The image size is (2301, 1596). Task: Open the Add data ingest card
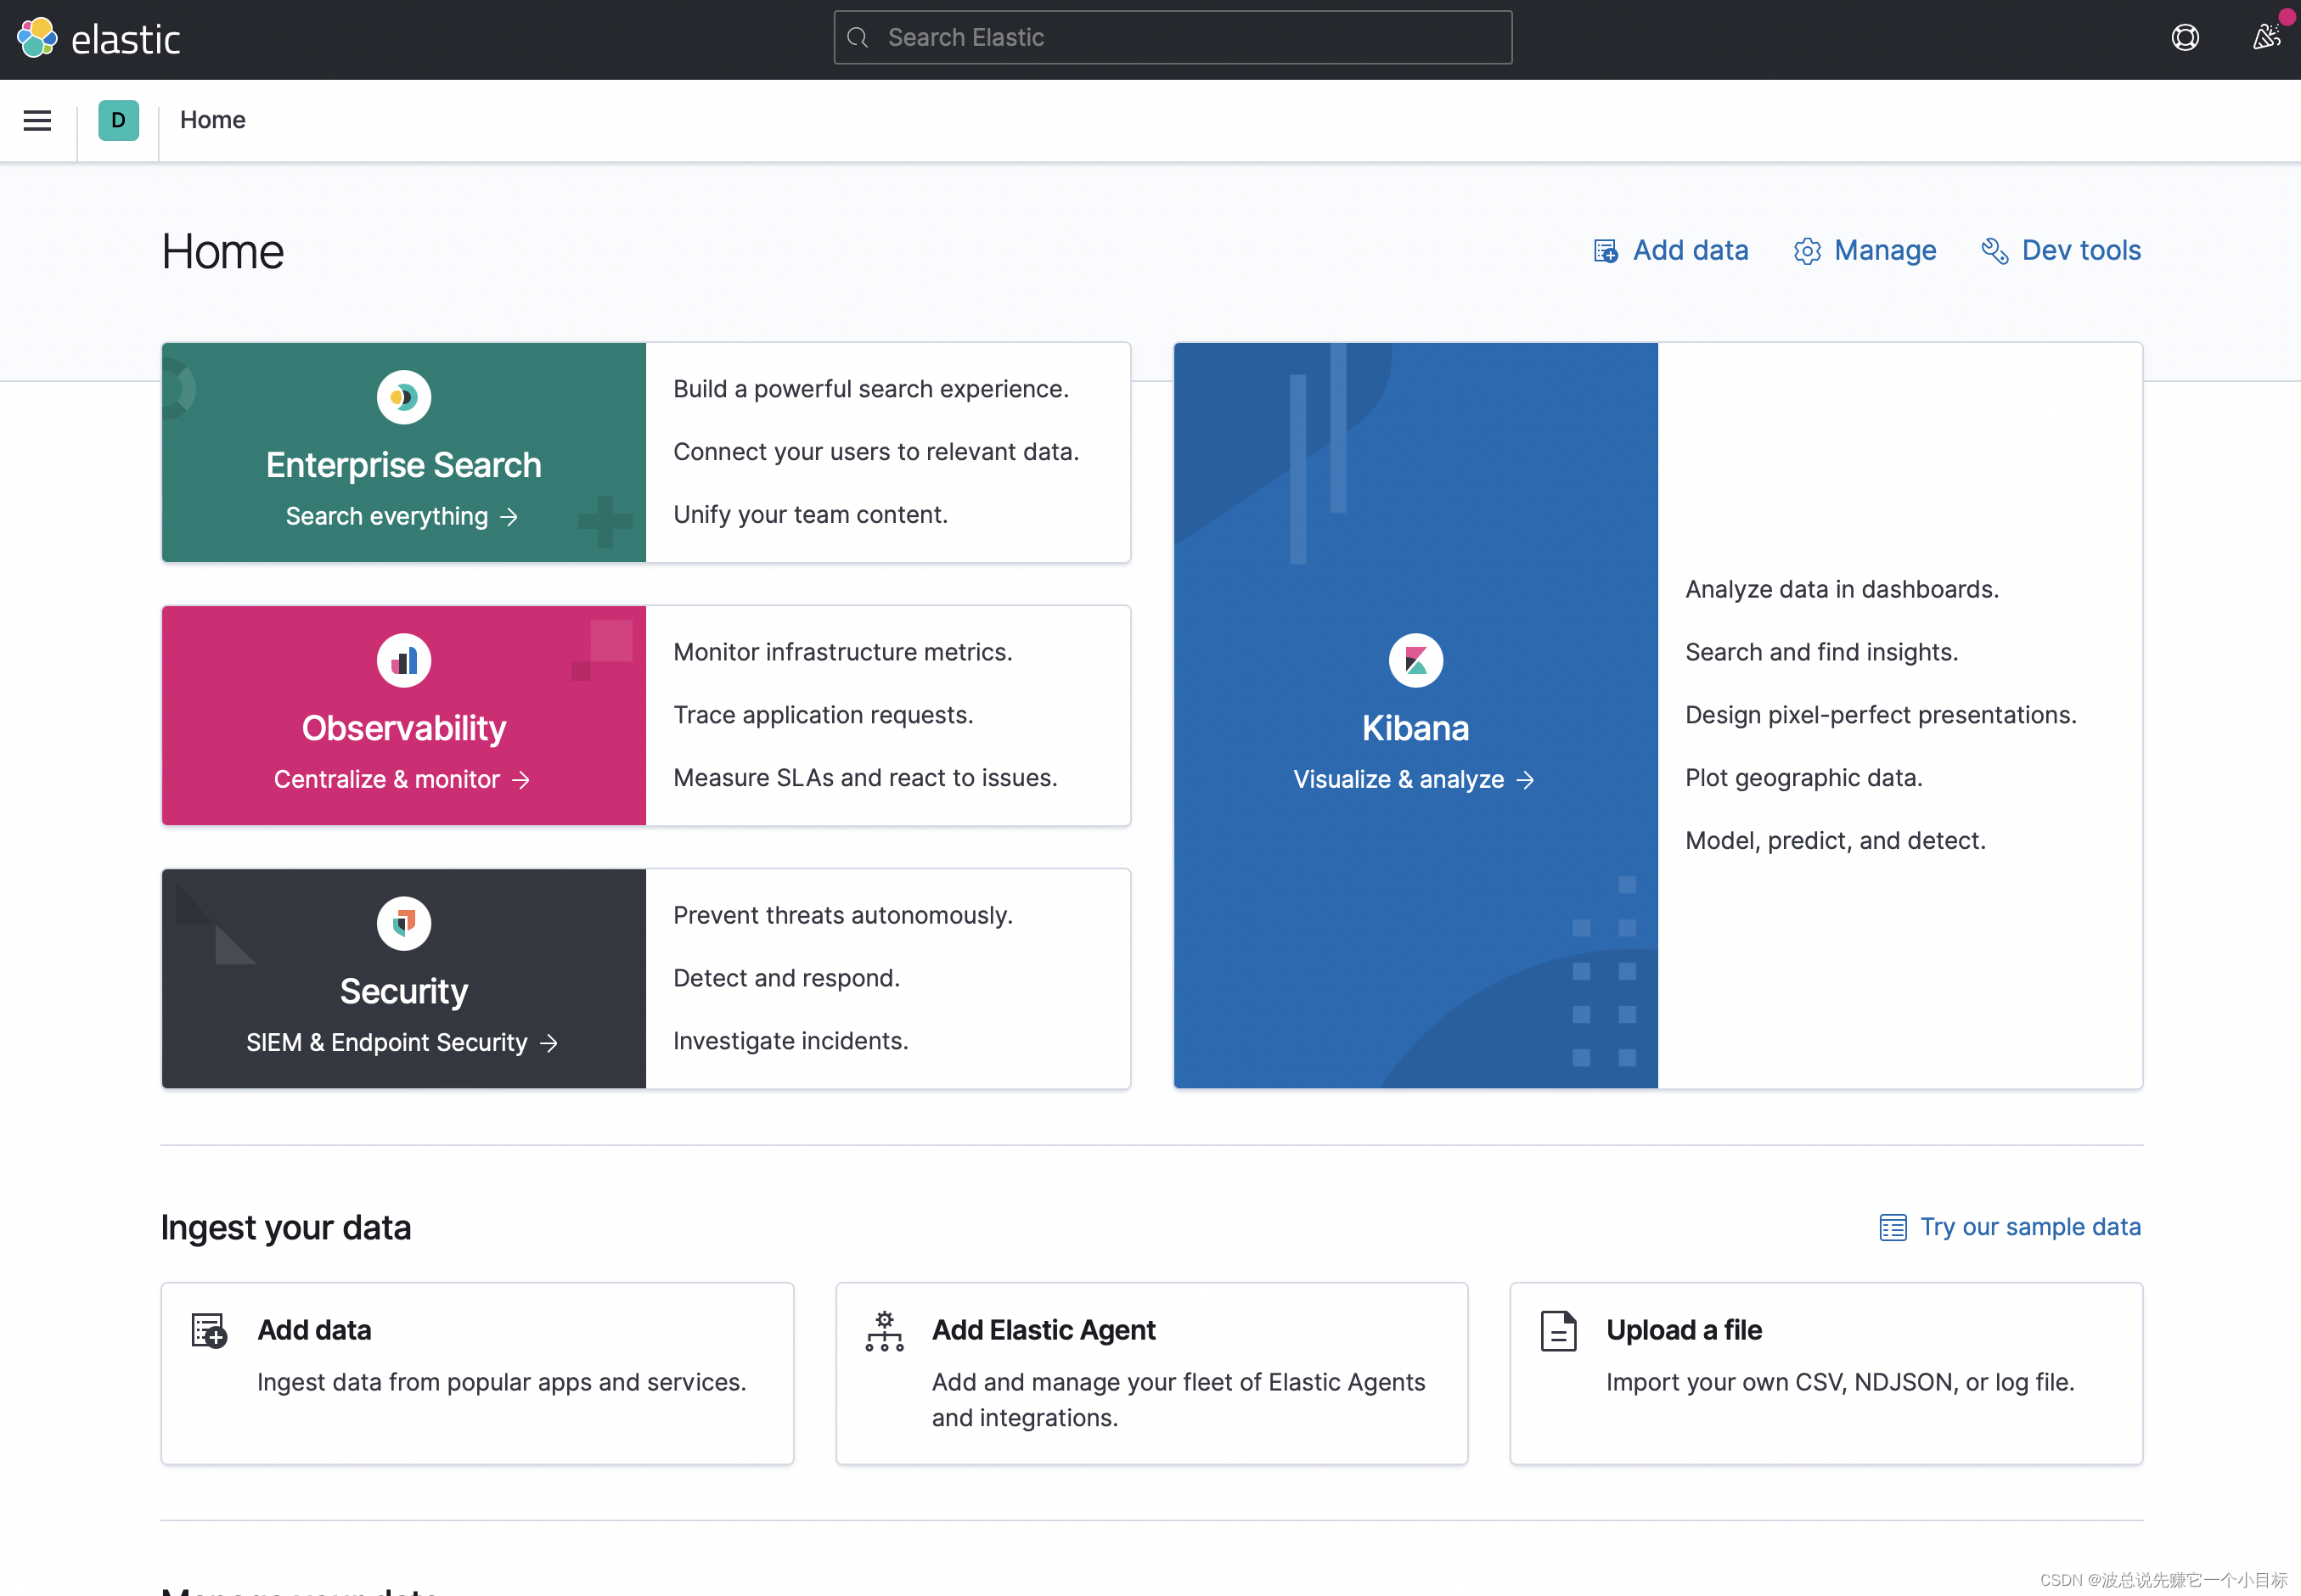tap(477, 1373)
